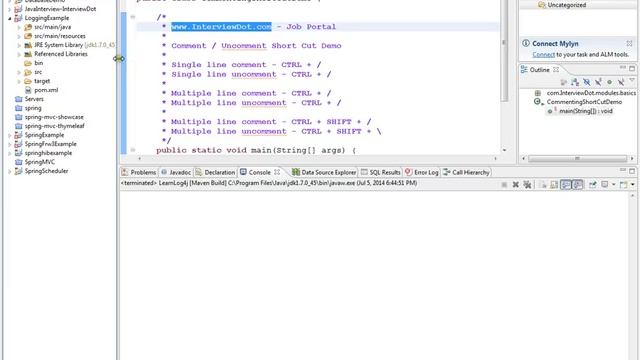The height and width of the screenshot is (360, 640).
Task: Click Terminate button in Console toolbar
Action: tap(504, 184)
